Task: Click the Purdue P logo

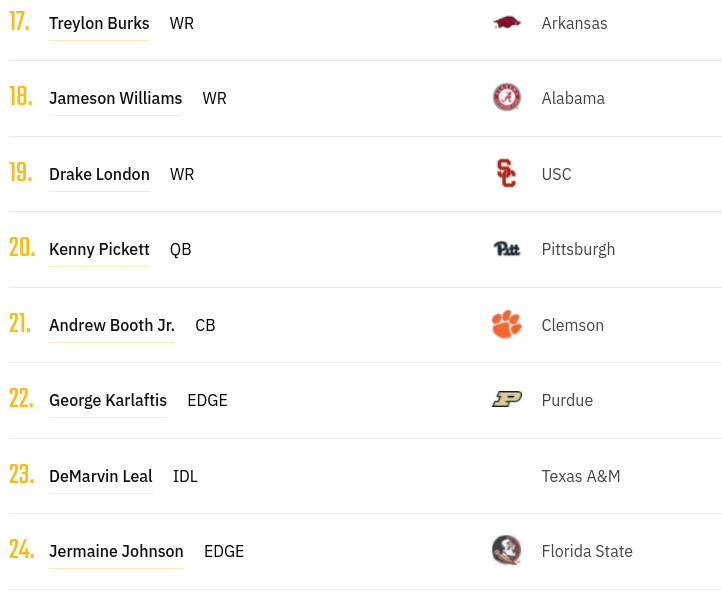Action: (x=507, y=399)
